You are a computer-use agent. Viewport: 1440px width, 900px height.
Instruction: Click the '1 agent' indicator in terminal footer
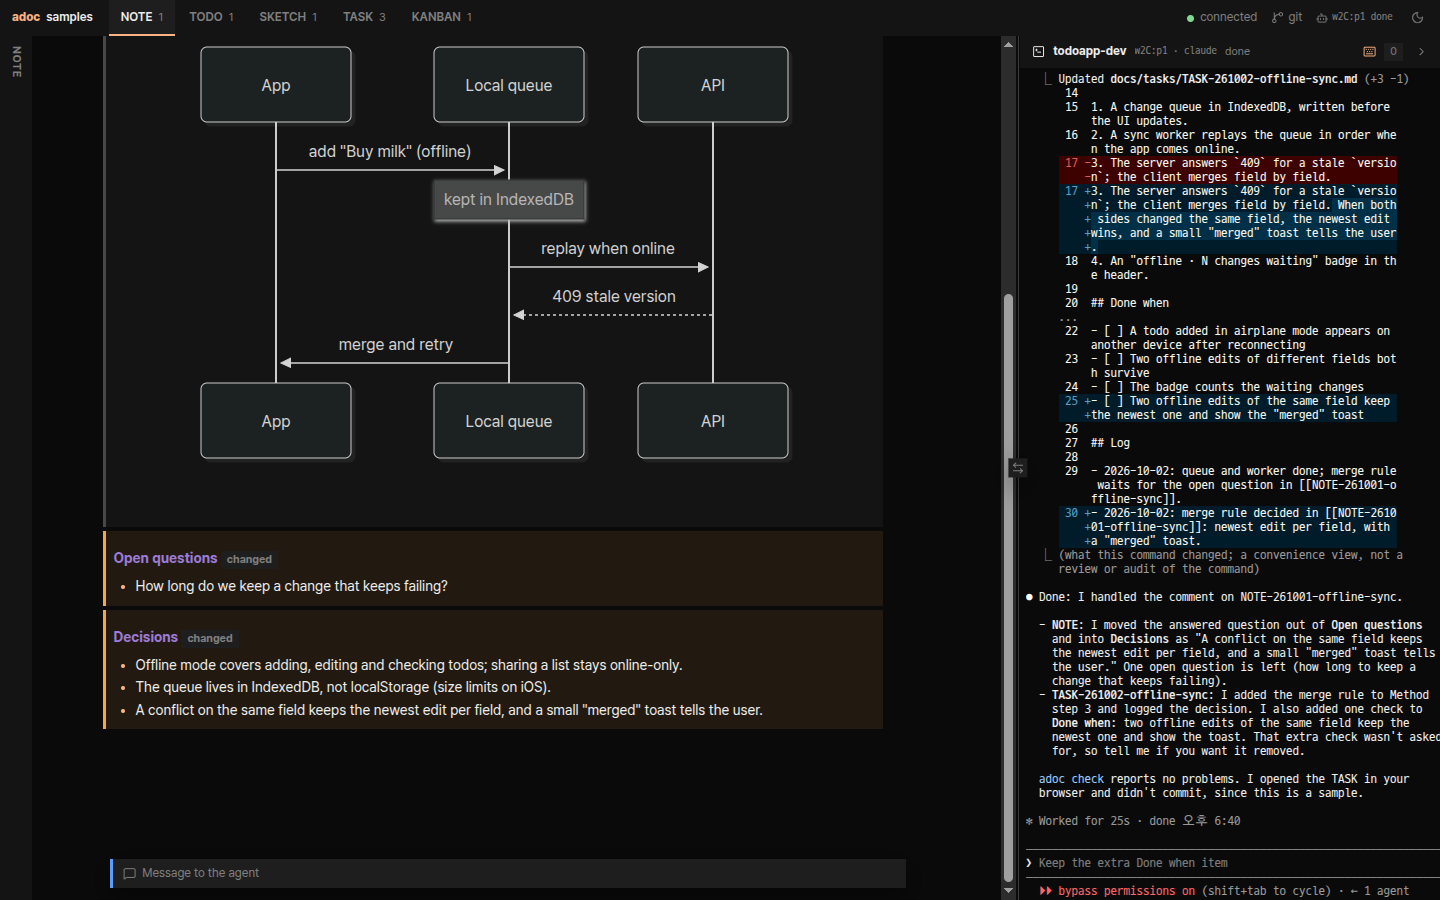click(x=1386, y=891)
